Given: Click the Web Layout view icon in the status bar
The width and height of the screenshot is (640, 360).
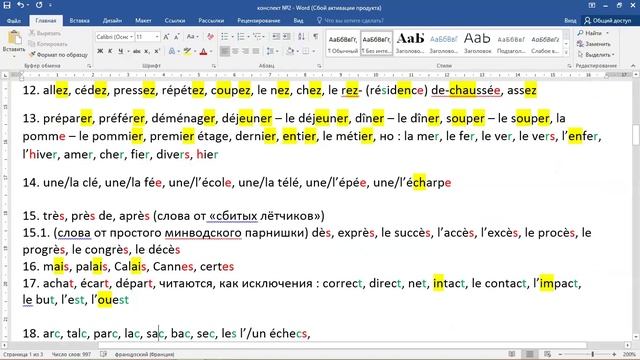Looking at the screenshot, I should click(547, 354).
